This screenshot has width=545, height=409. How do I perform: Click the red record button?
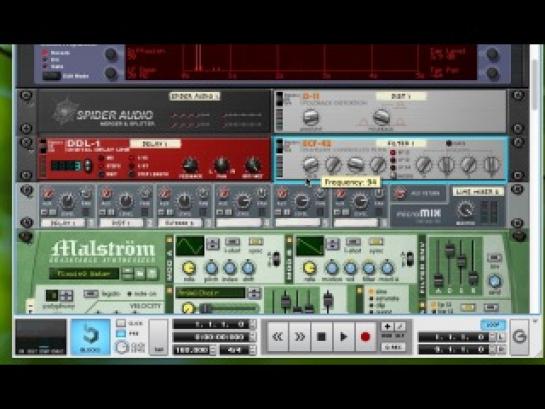pyautogui.click(x=365, y=336)
